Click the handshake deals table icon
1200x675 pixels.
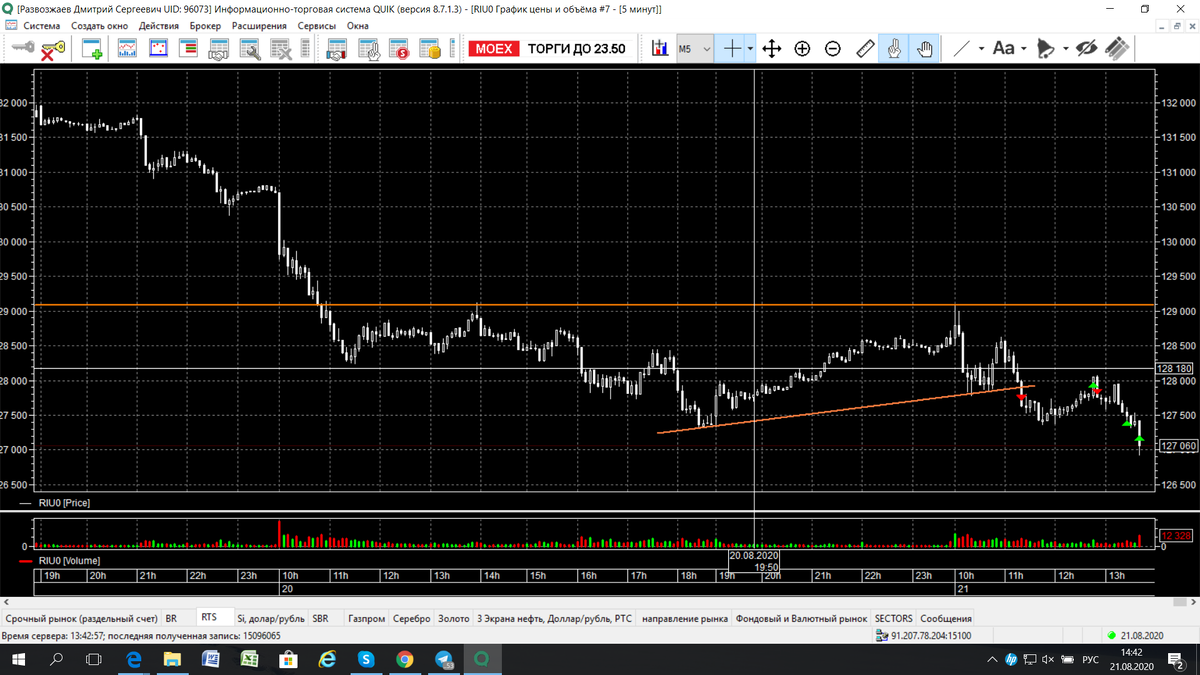coord(219,48)
